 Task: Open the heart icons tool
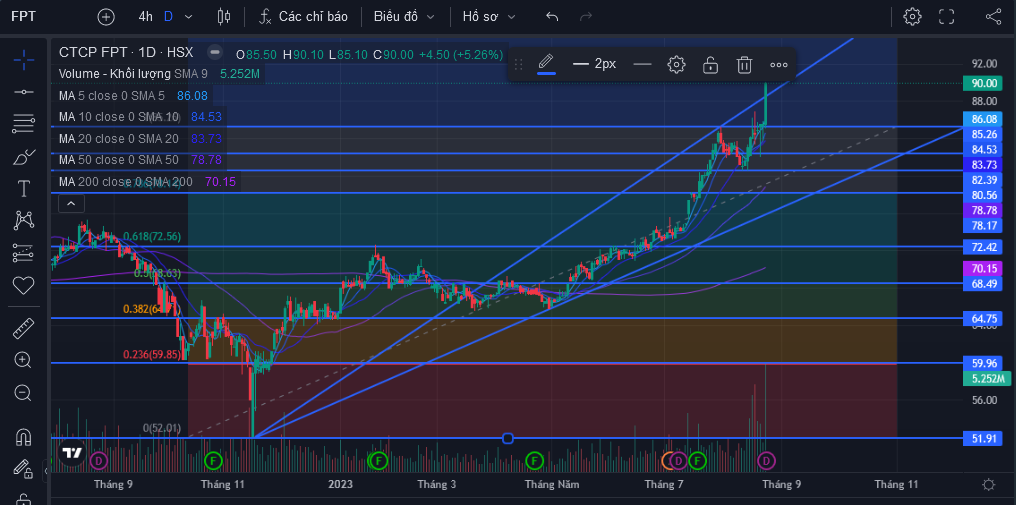click(24, 285)
